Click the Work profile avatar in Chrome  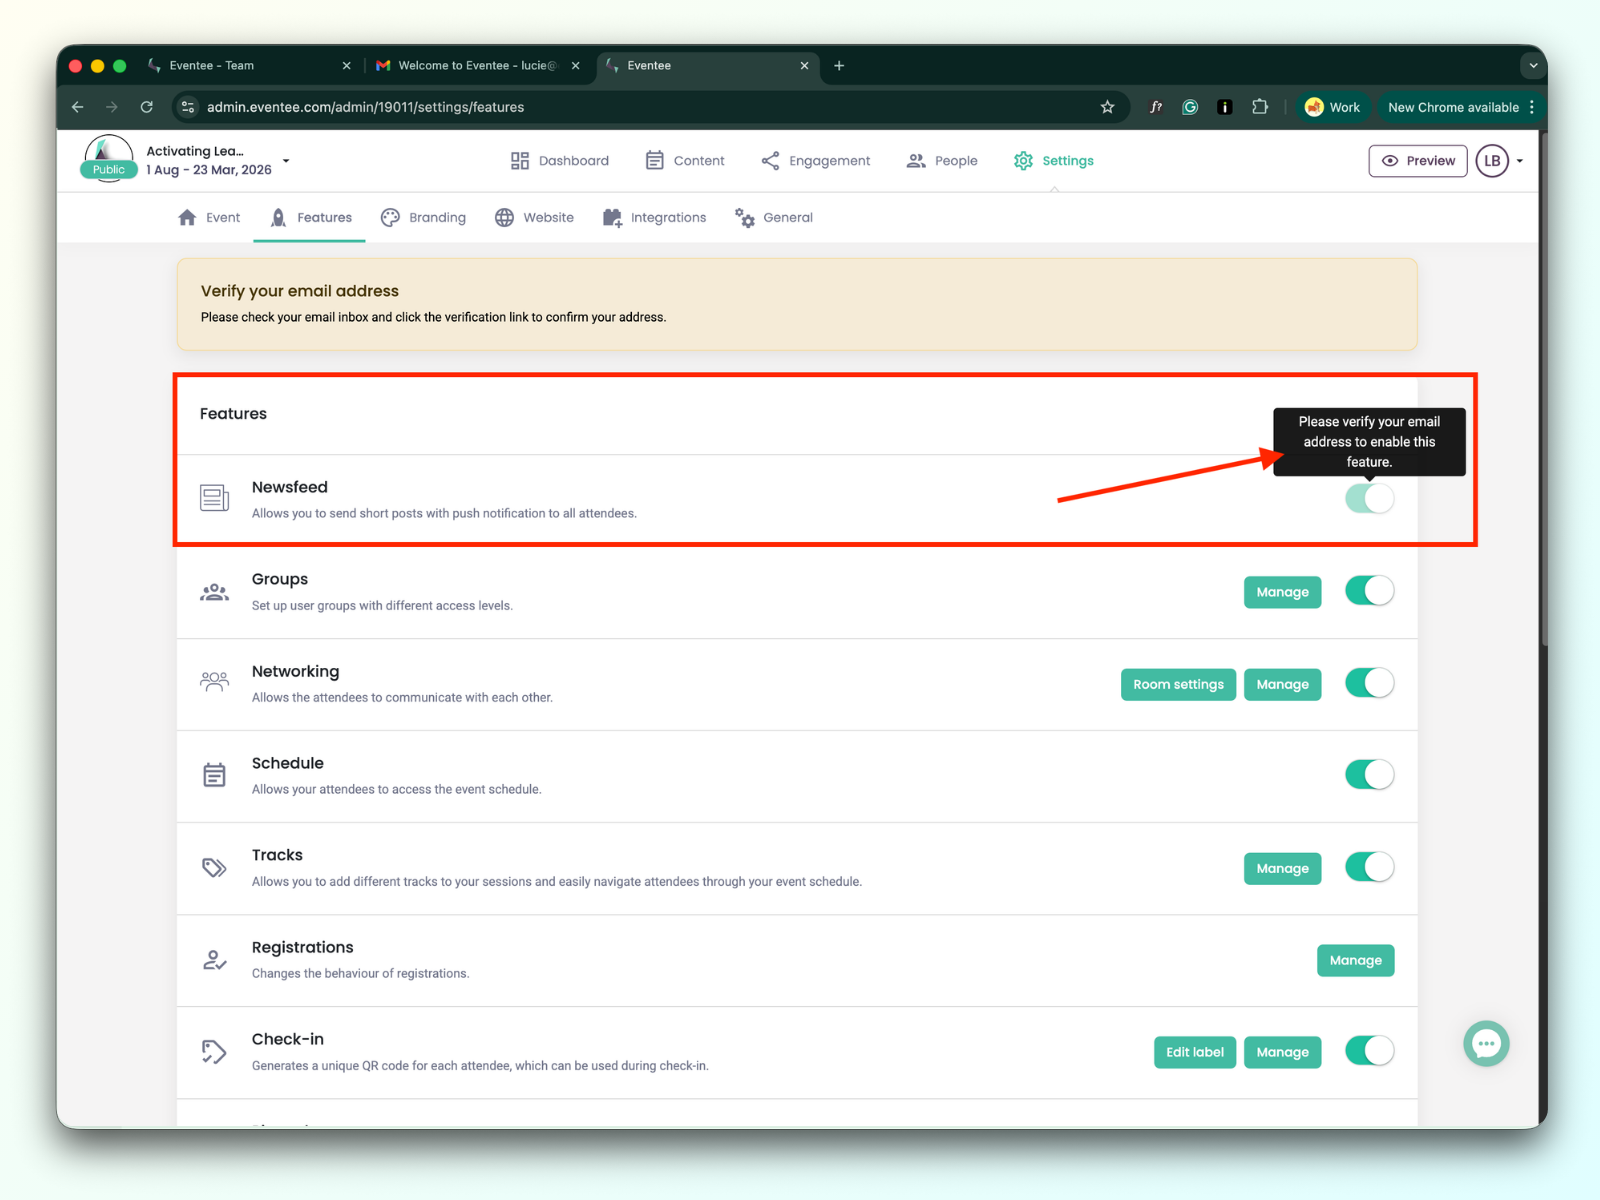click(1314, 107)
